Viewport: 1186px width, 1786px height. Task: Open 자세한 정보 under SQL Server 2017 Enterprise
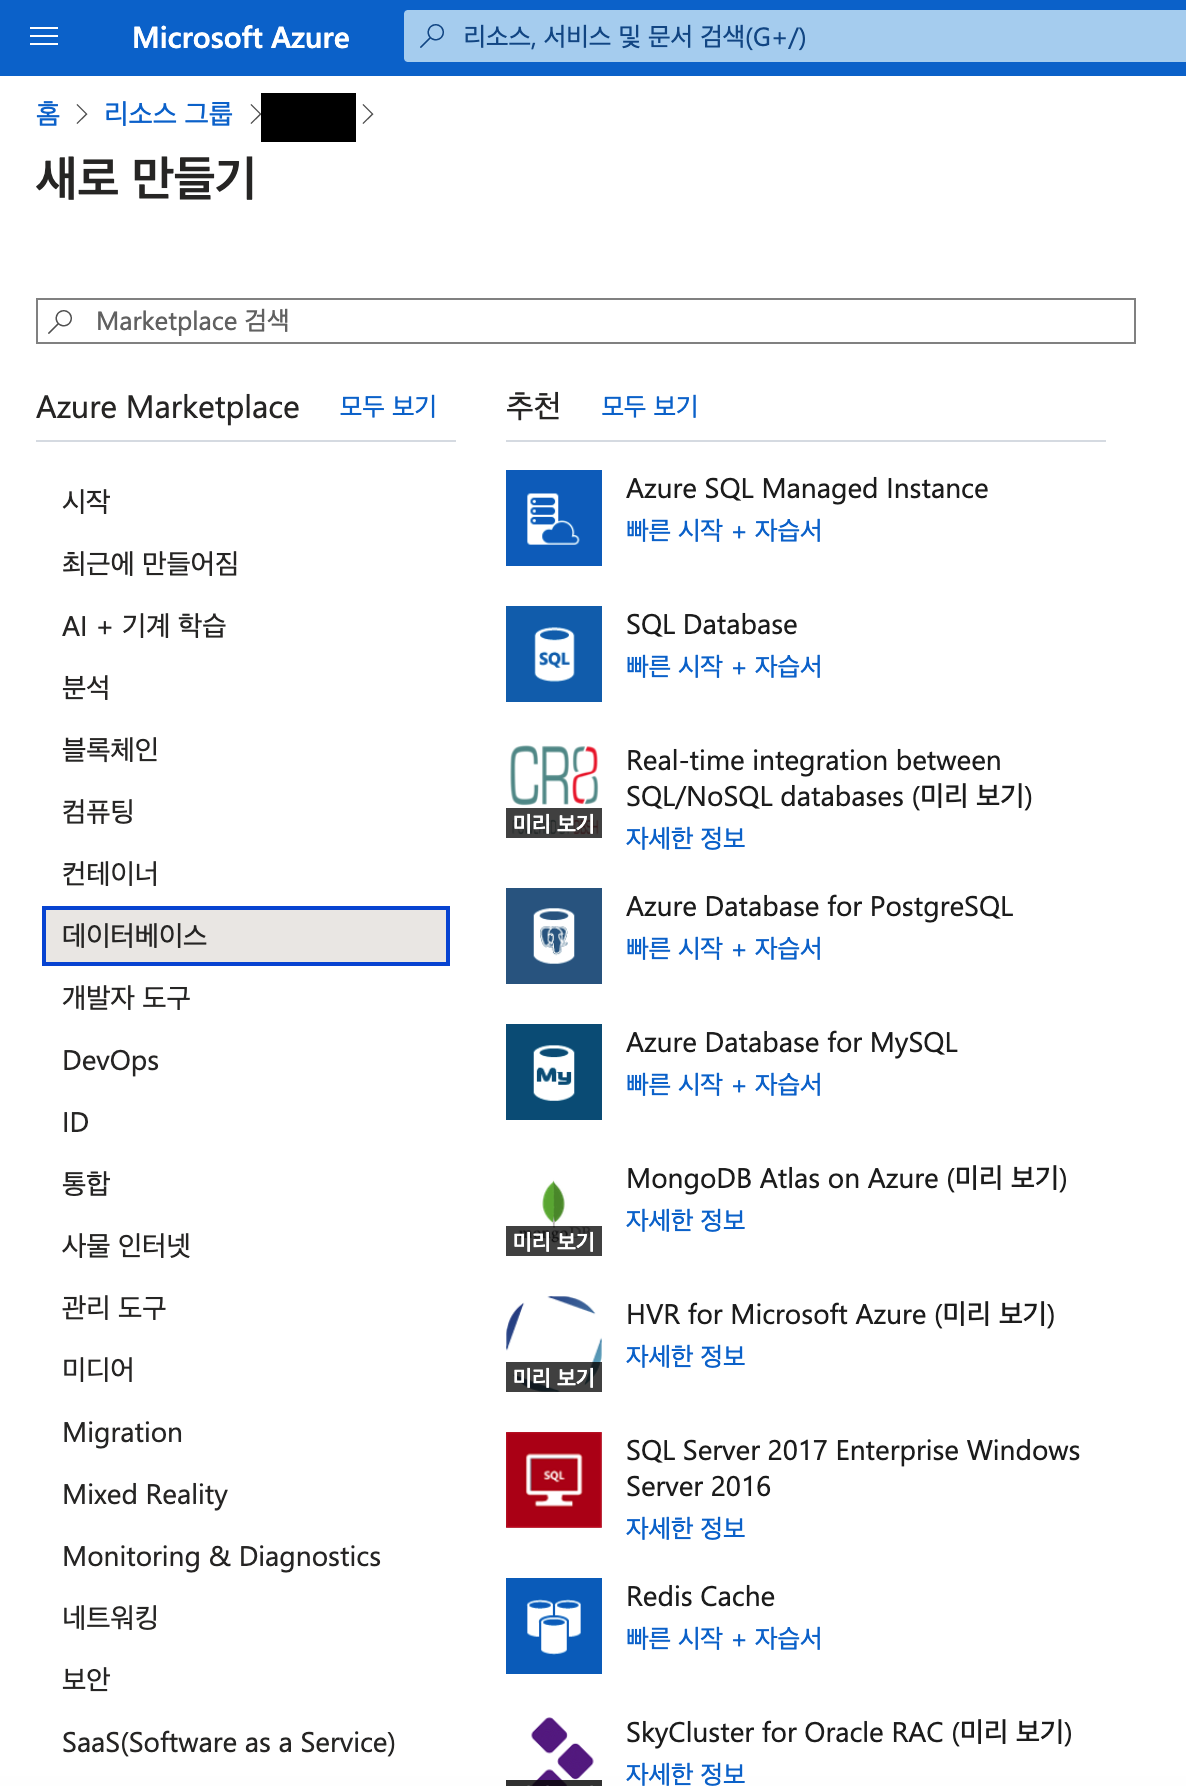[x=686, y=1528]
